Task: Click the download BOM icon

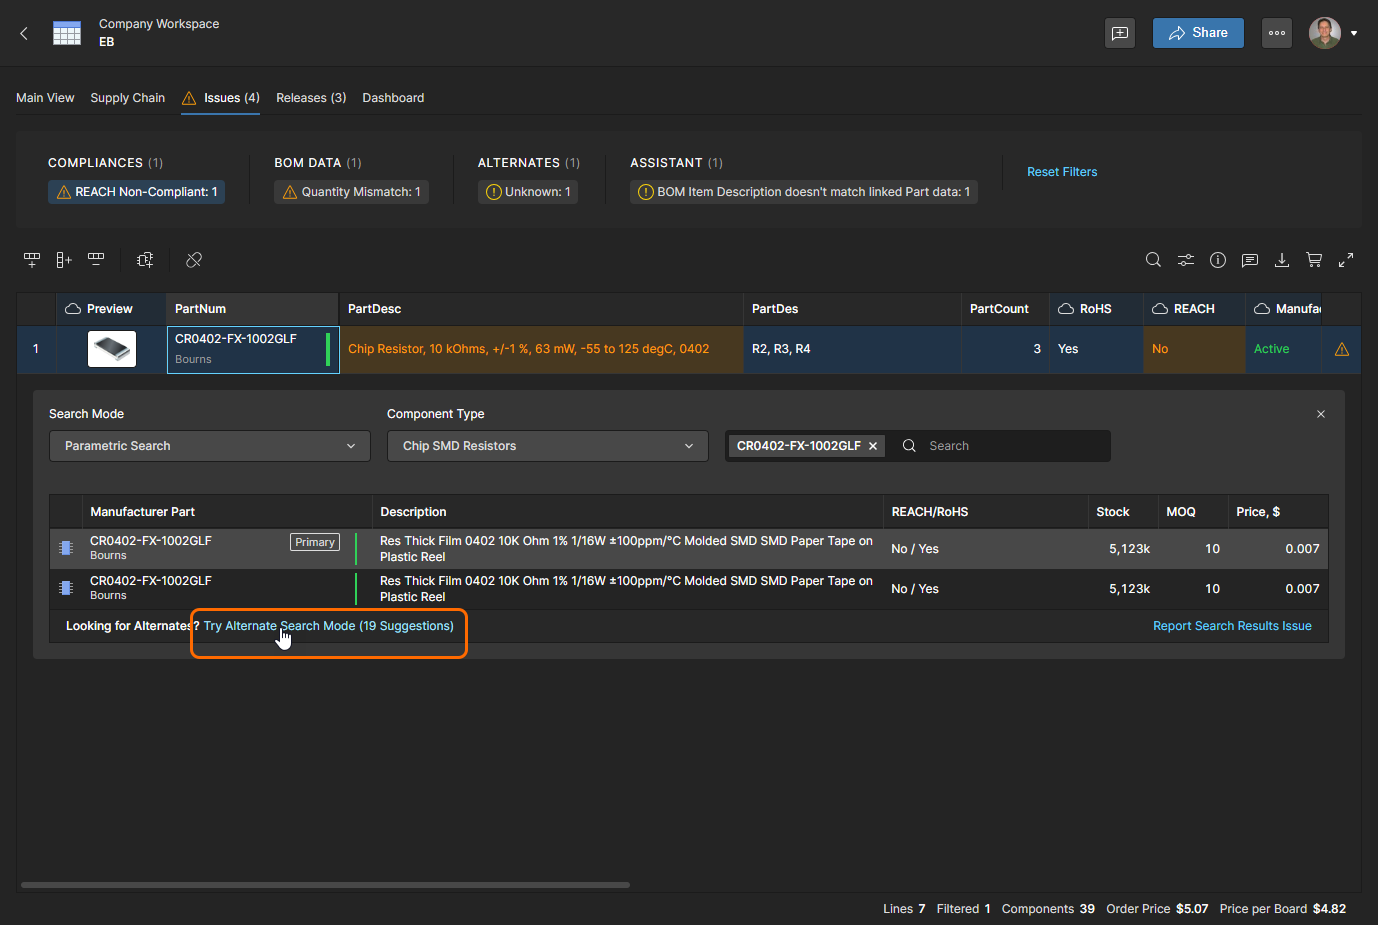Action: [1281, 260]
